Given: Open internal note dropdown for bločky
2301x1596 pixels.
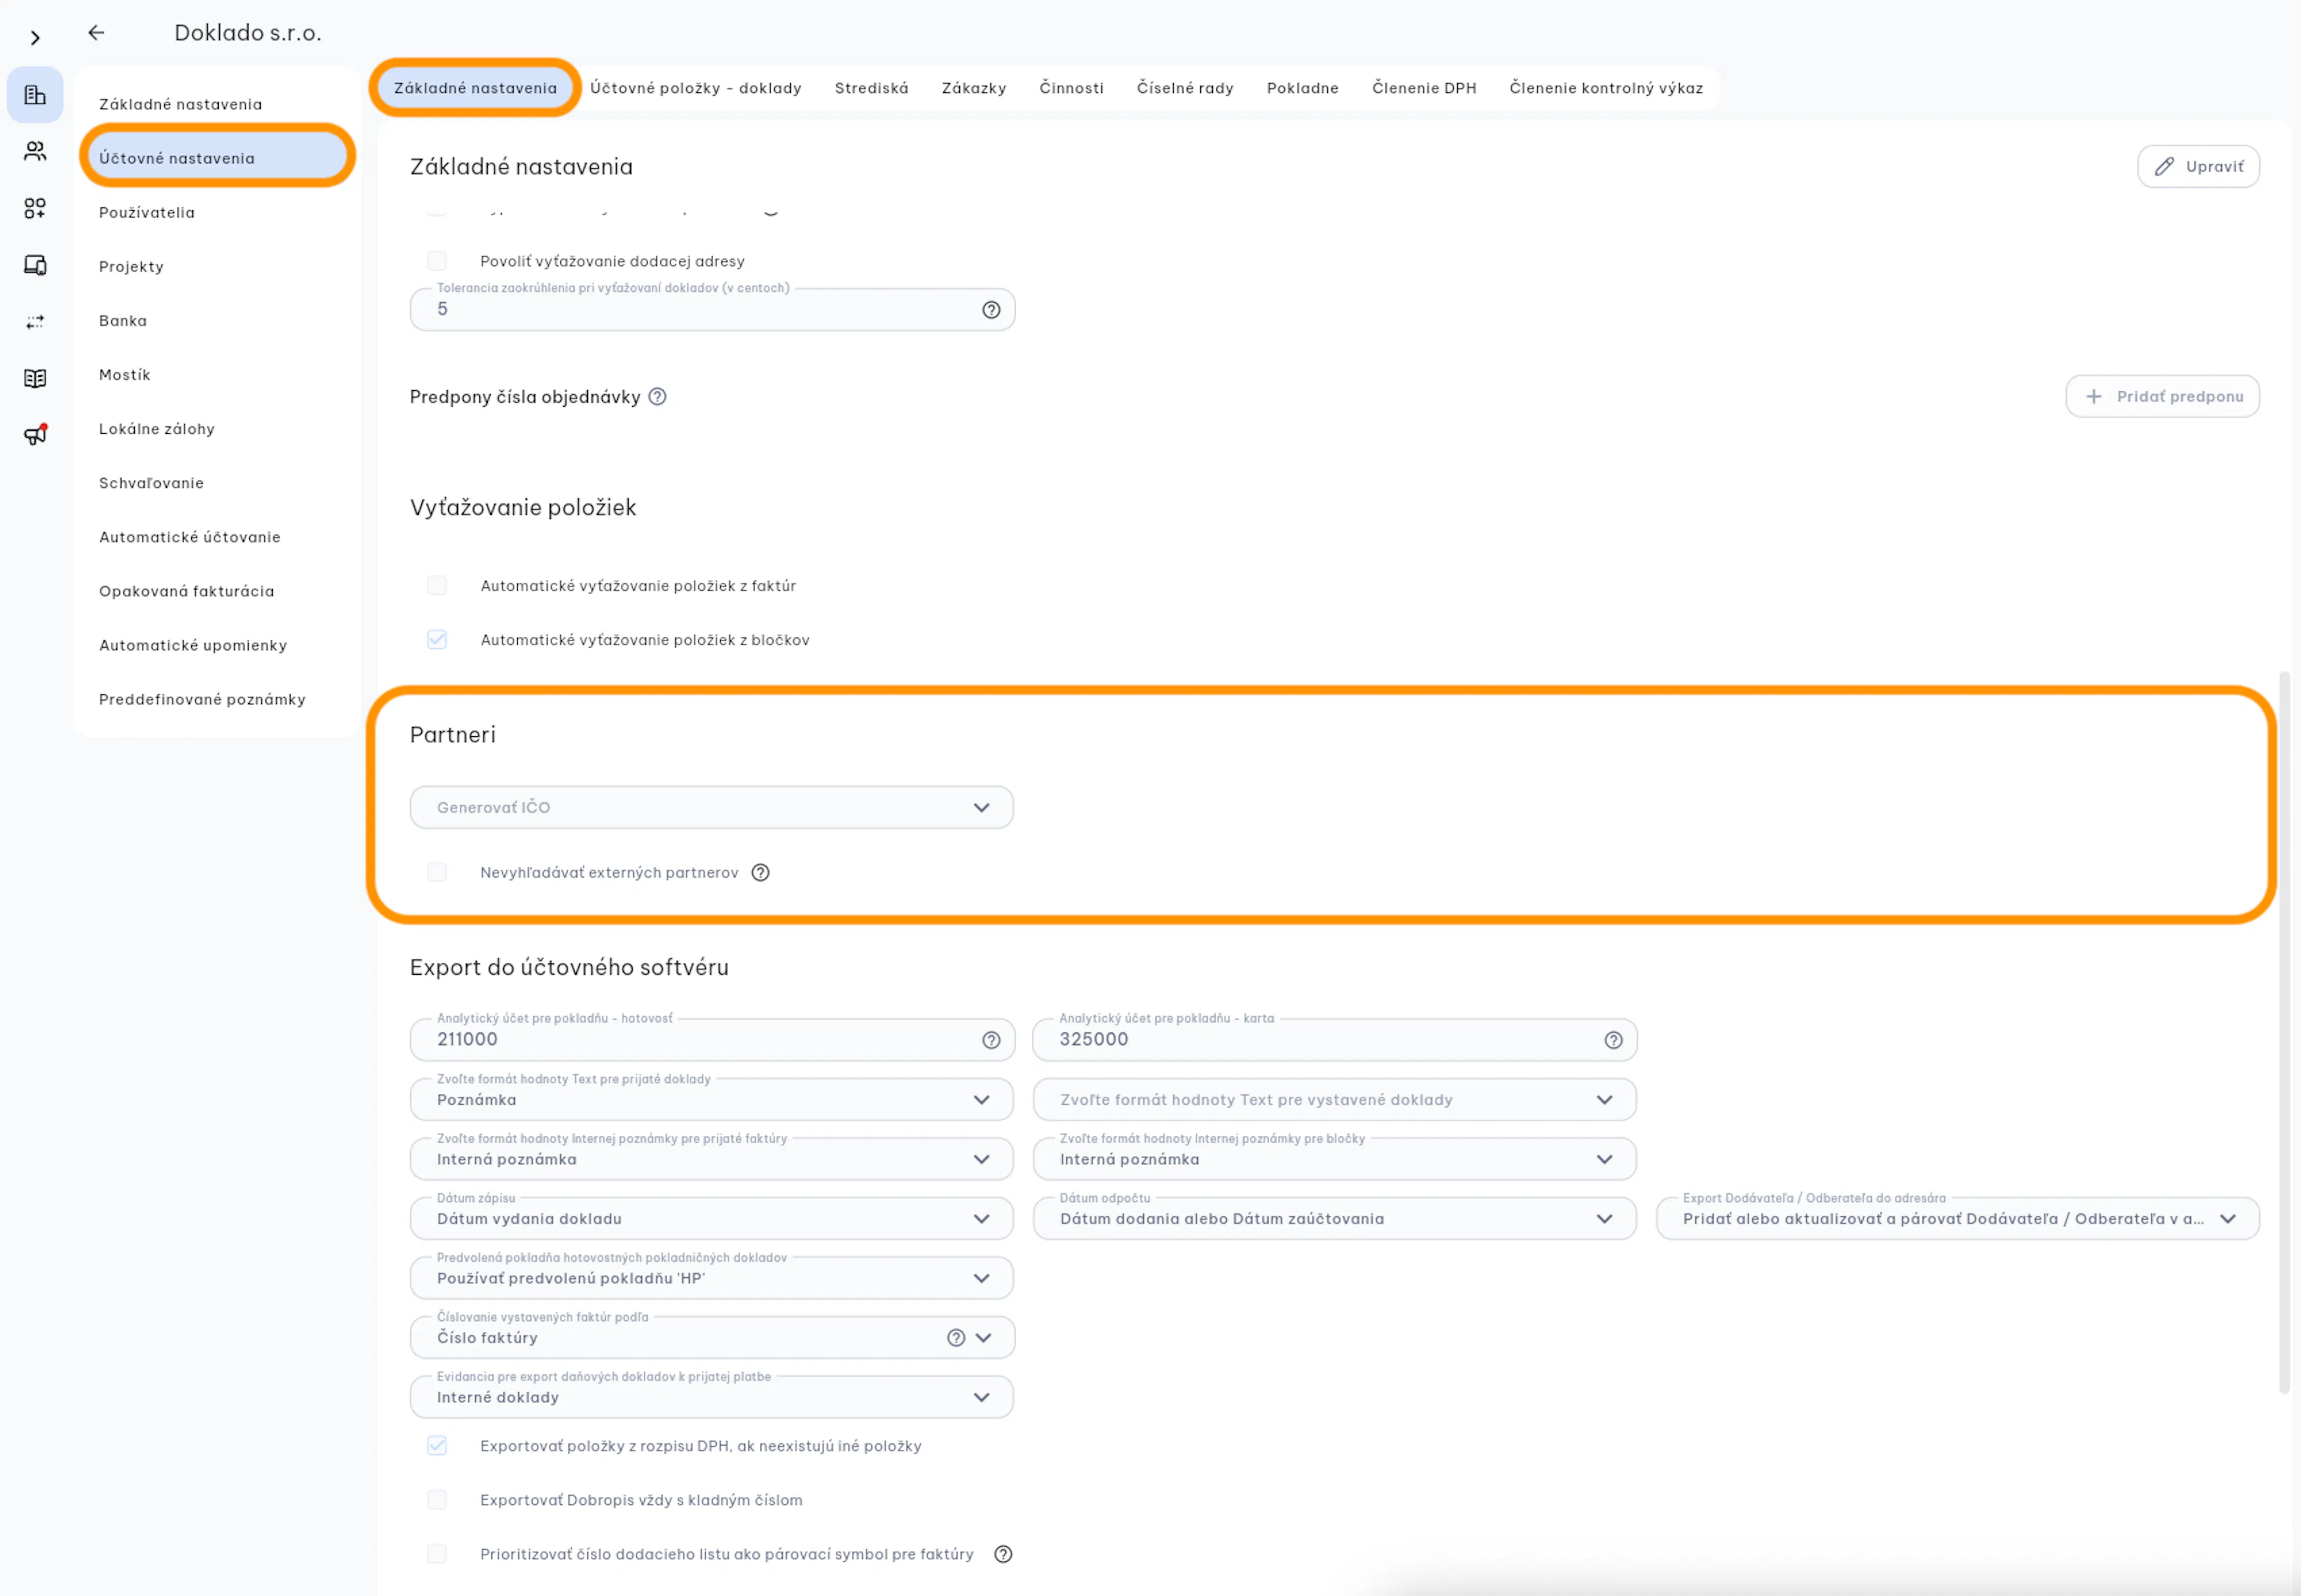Looking at the screenshot, I should tap(1334, 1159).
